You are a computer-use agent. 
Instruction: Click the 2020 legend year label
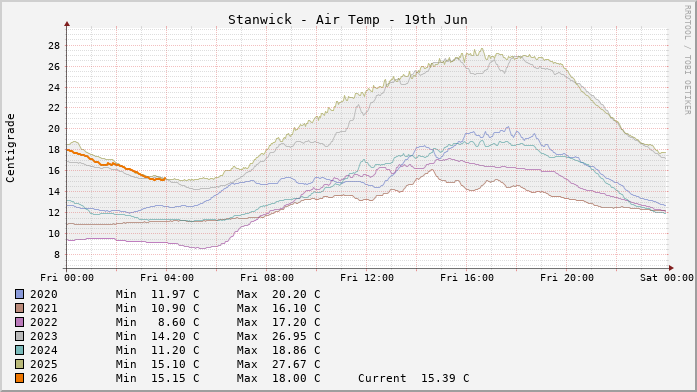tap(44, 294)
